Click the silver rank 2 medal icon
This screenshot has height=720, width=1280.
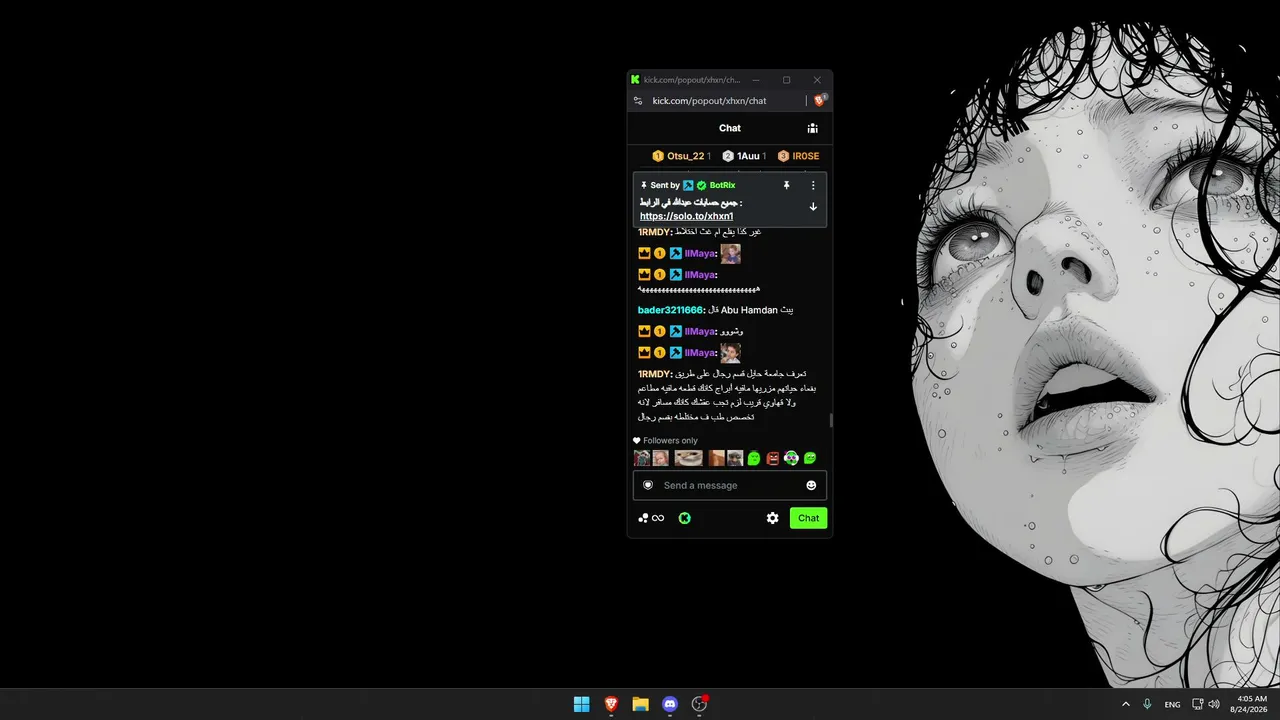point(728,156)
